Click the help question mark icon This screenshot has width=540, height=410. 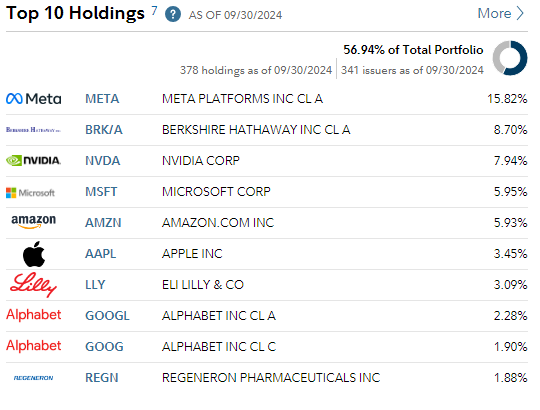[173, 15]
